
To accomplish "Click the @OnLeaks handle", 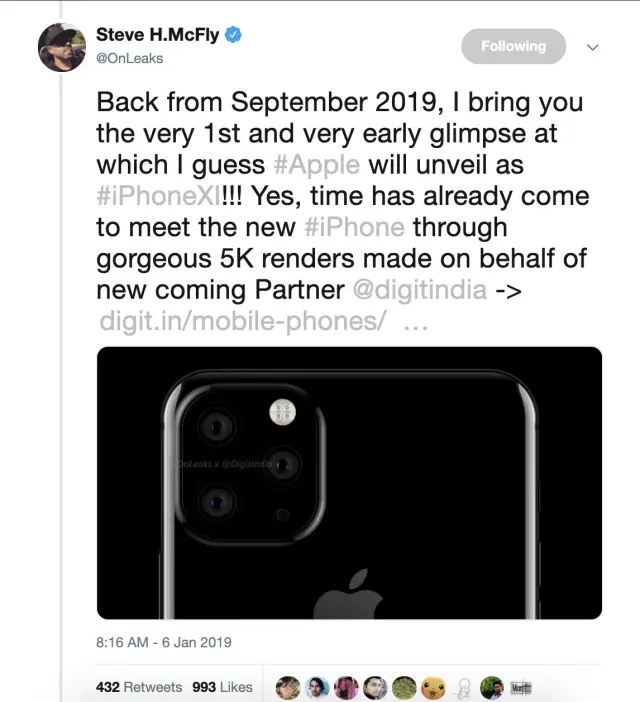I will [129, 58].
